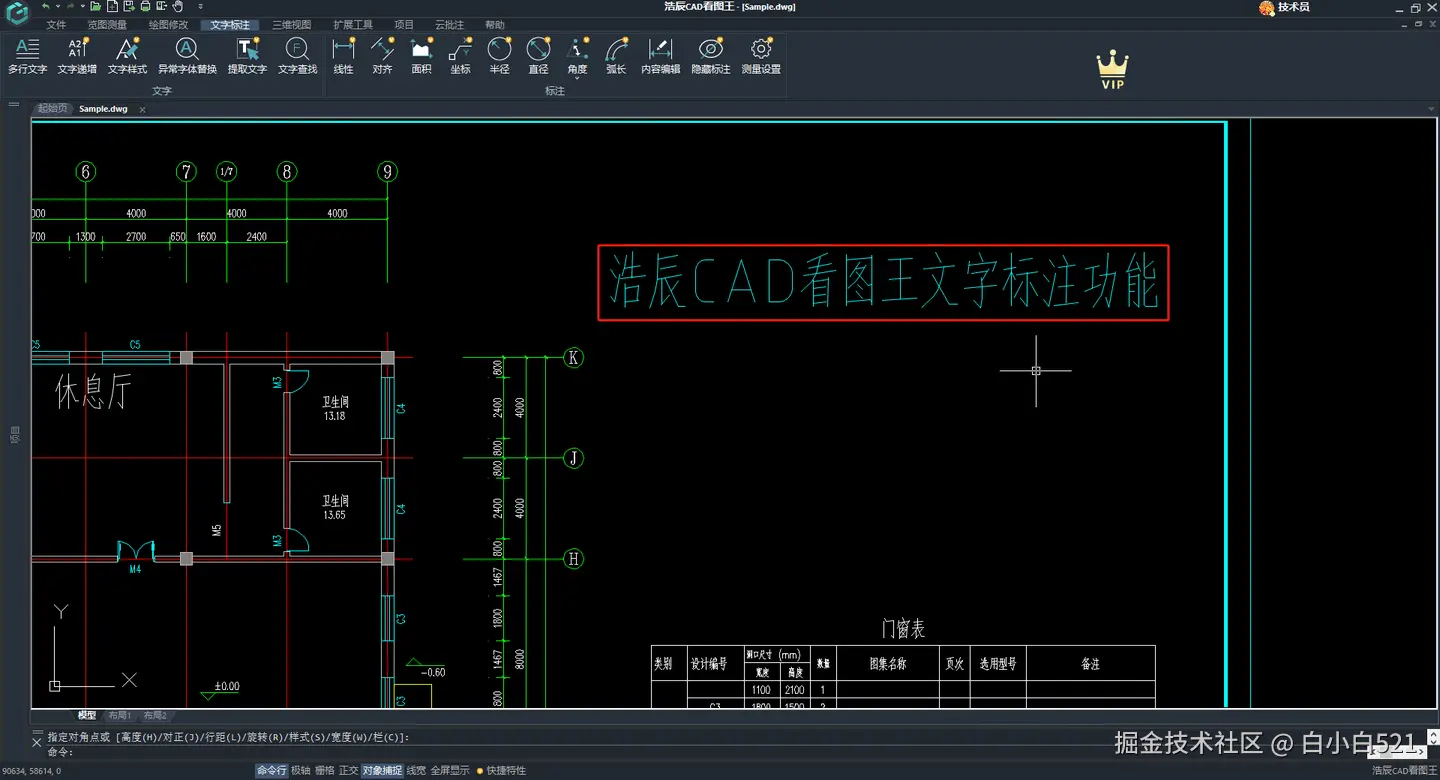This screenshot has height=780, width=1440.
Task: Select the 模型 model tab
Action: pyautogui.click(x=87, y=715)
